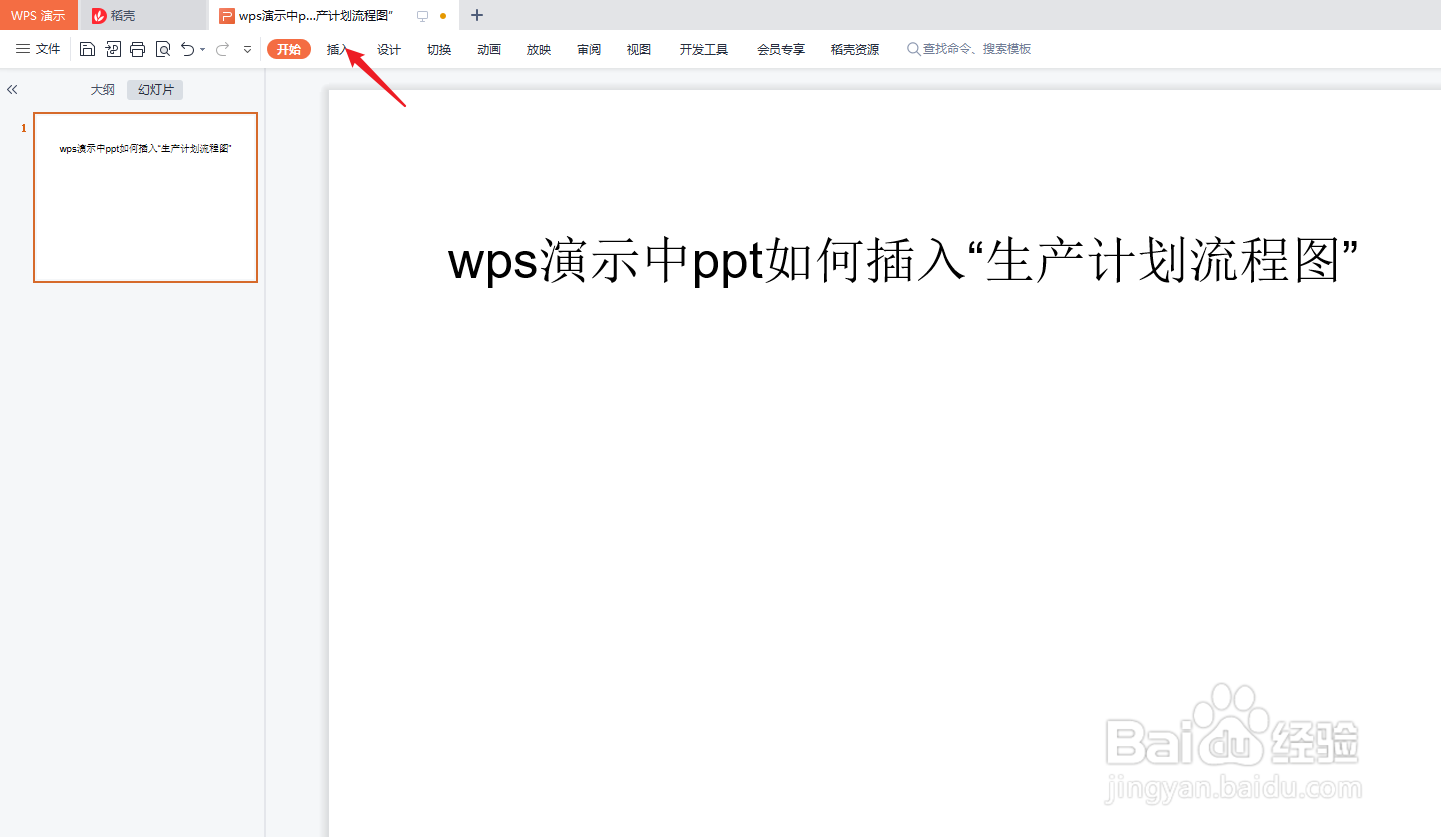Open the 开发工具 ribbon tab
The height and width of the screenshot is (837, 1441).
pyautogui.click(x=704, y=49)
